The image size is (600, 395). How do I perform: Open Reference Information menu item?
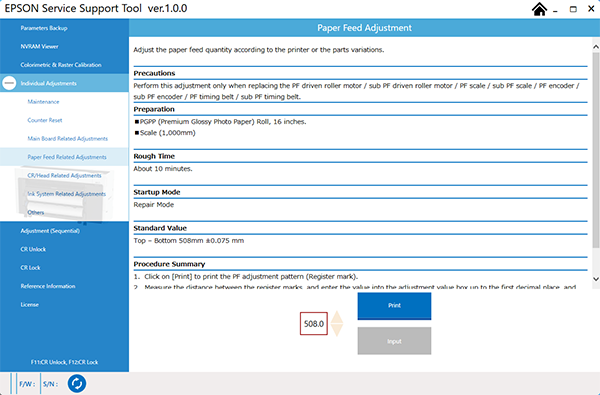48,286
